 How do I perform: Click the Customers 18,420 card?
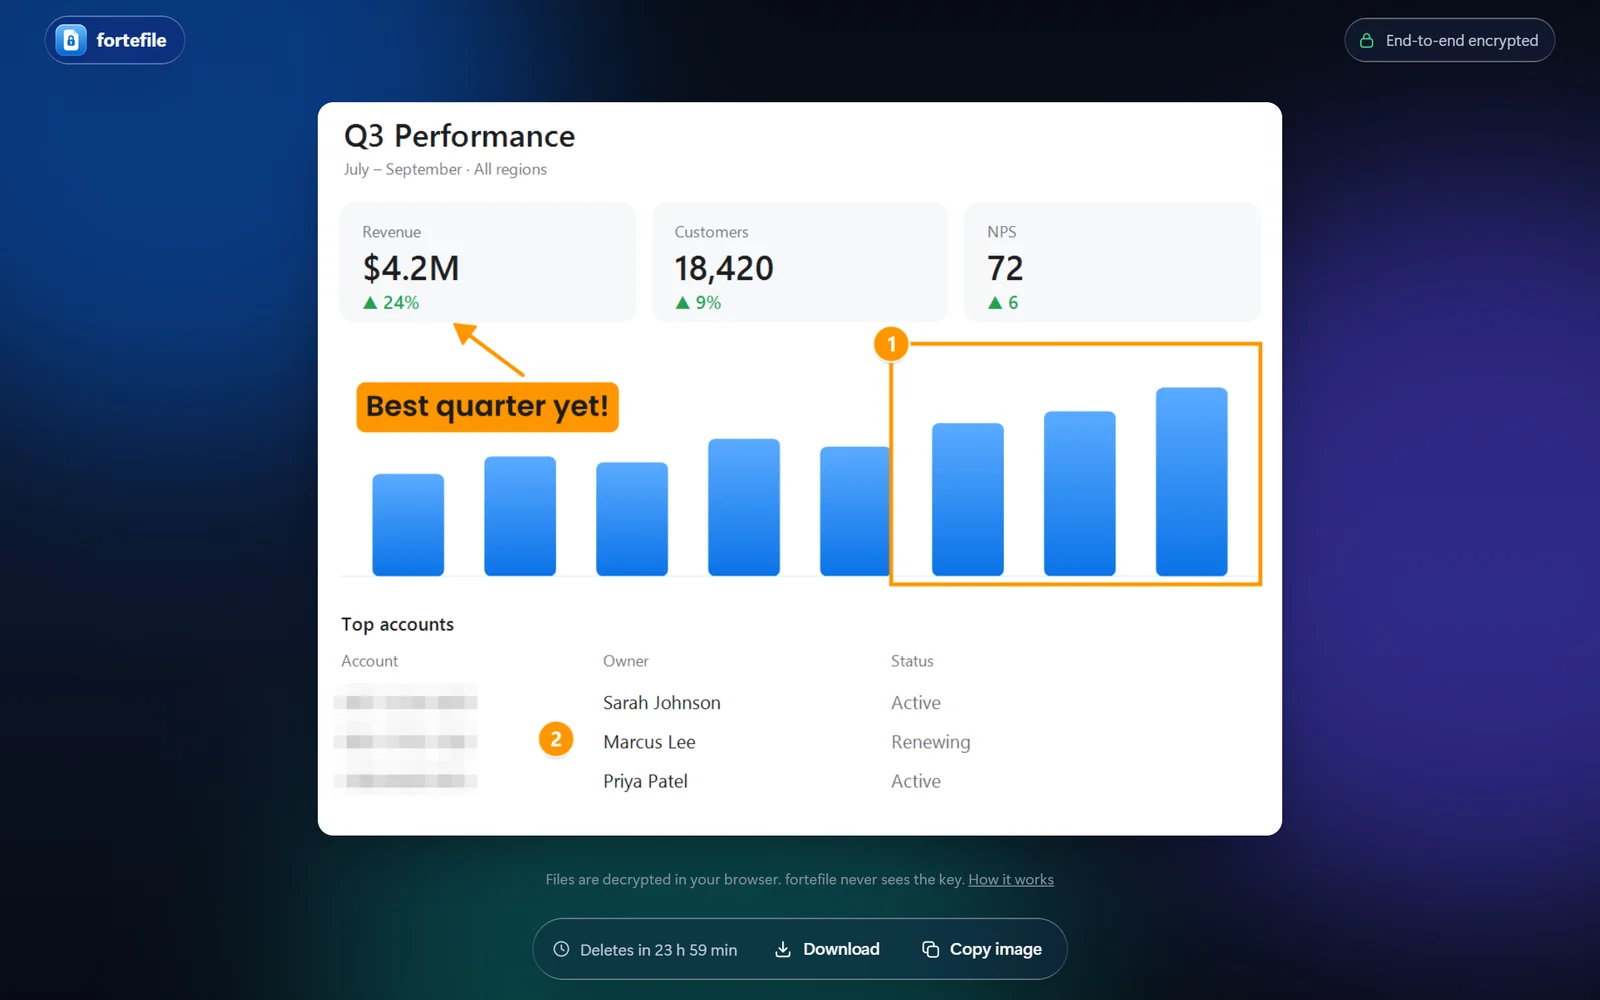point(800,262)
